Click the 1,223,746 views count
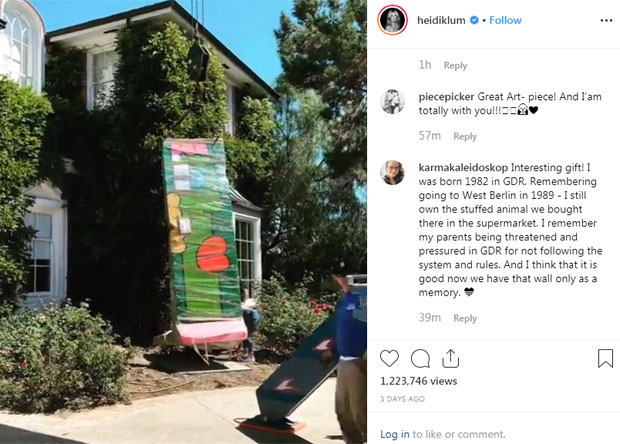Image resolution: width=620 pixels, height=444 pixels. [x=419, y=381]
